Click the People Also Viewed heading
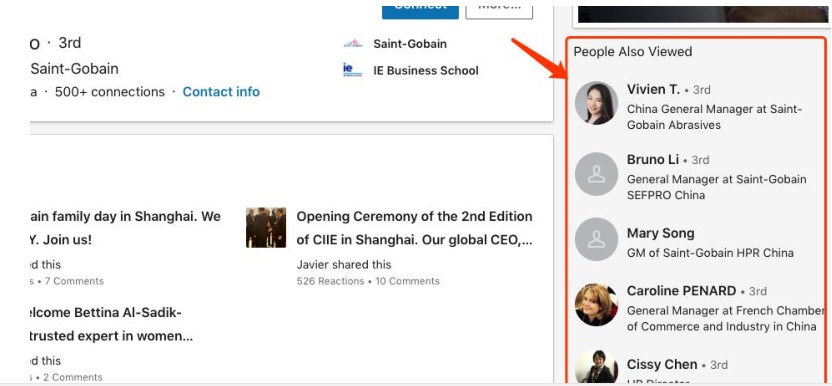The width and height of the screenshot is (832, 386). (632, 52)
